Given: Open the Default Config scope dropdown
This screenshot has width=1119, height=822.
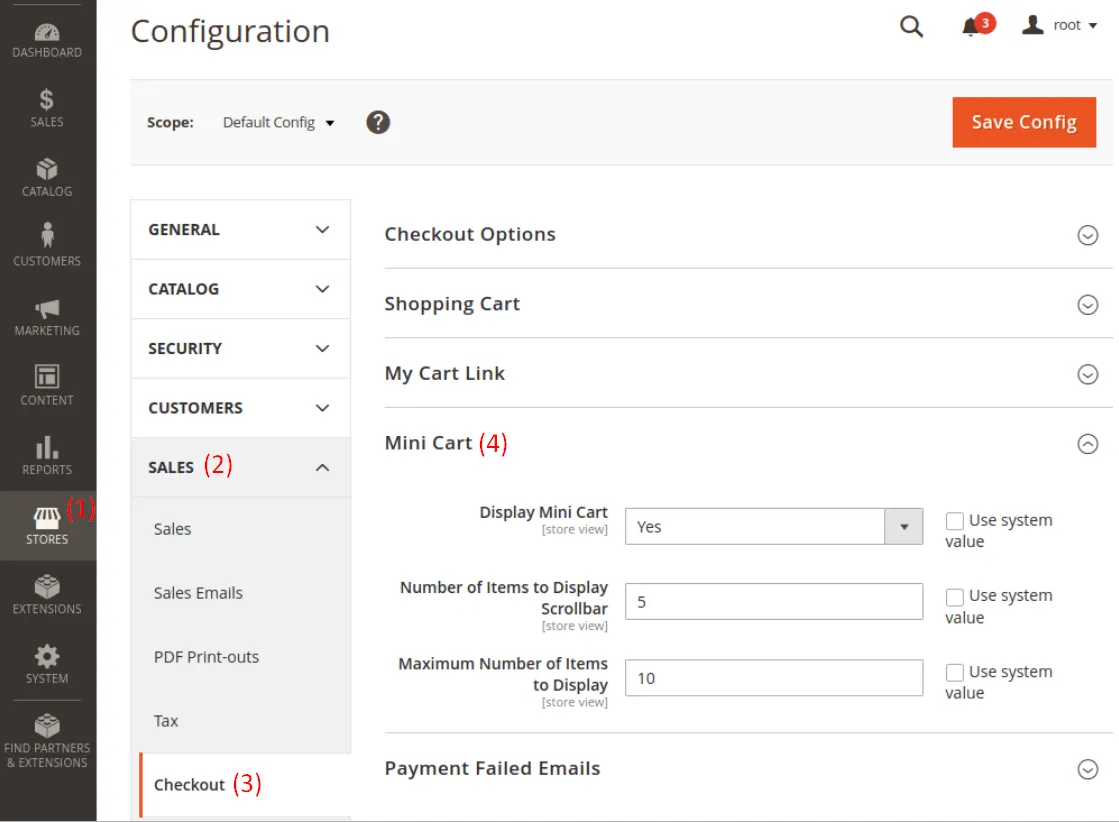Looking at the screenshot, I should 278,123.
